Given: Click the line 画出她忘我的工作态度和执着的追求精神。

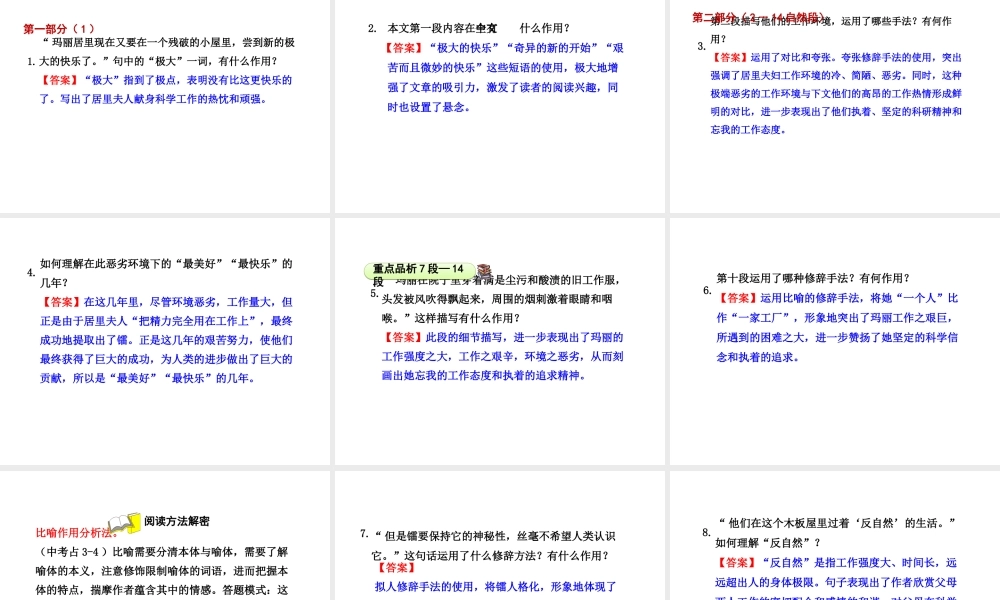Looking at the screenshot, I should tap(483, 376).
